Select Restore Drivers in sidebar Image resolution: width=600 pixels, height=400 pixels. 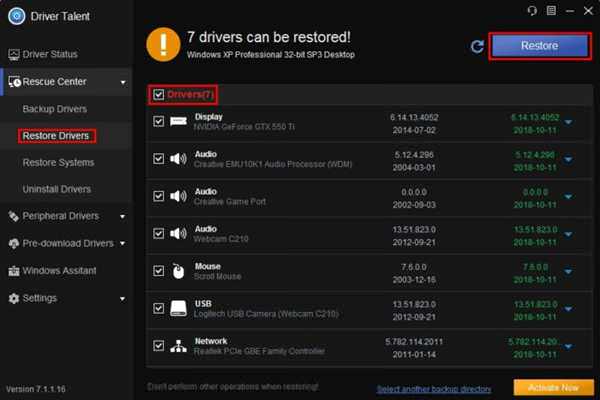[x=56, y=136]
